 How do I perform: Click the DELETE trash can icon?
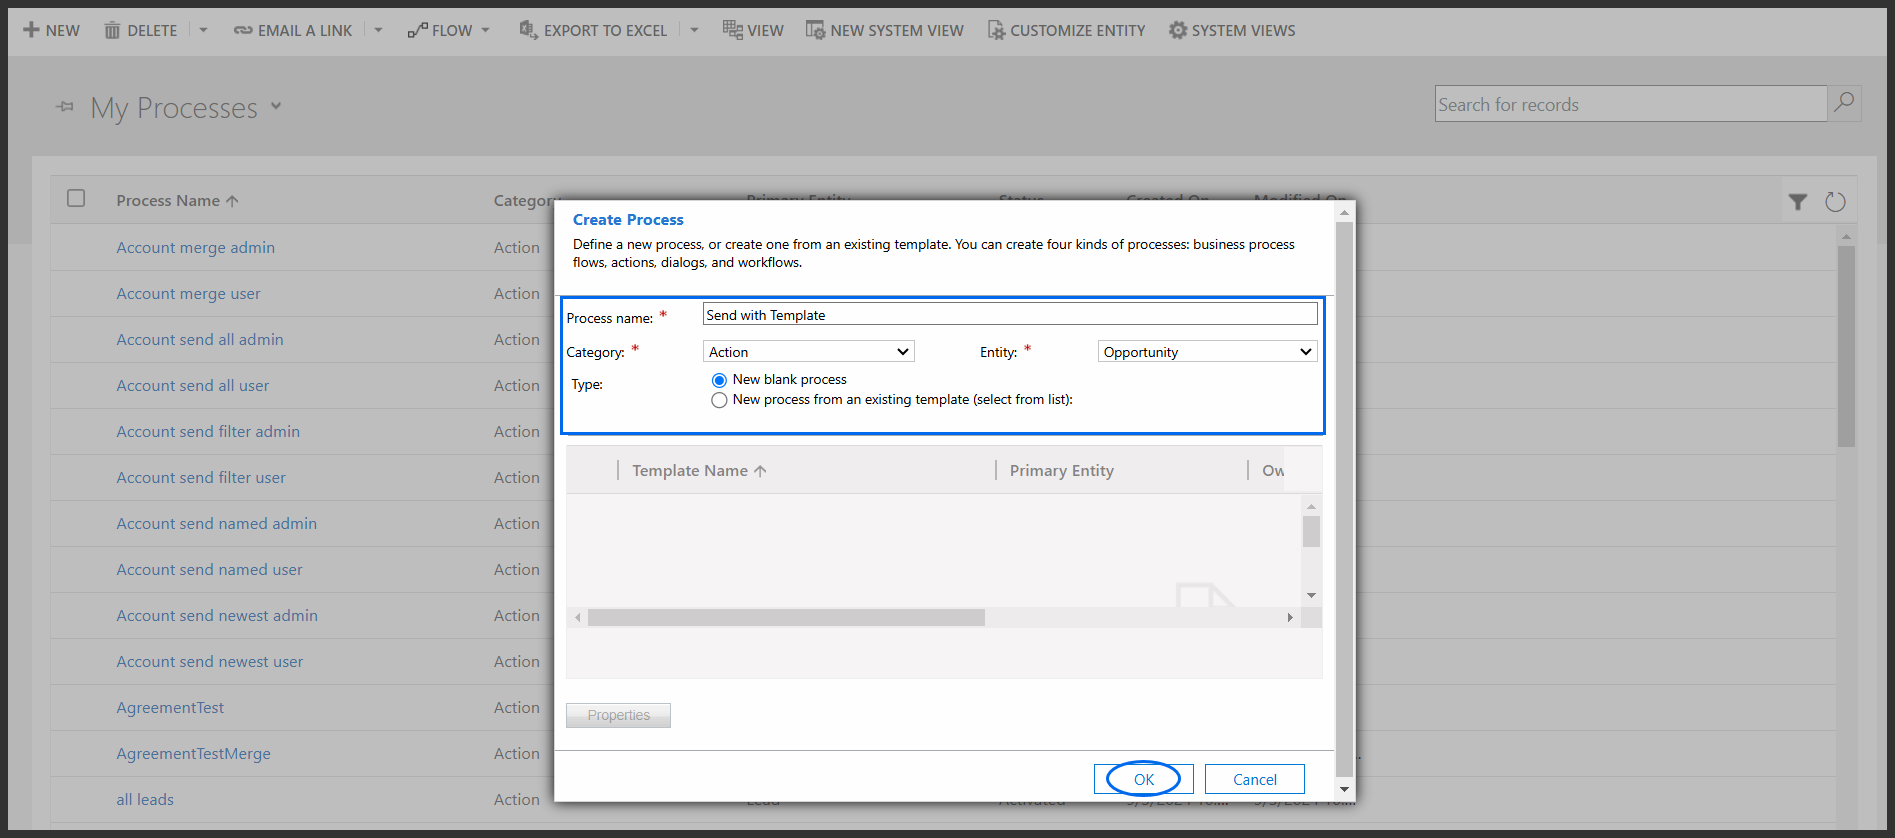click(112, 30)
